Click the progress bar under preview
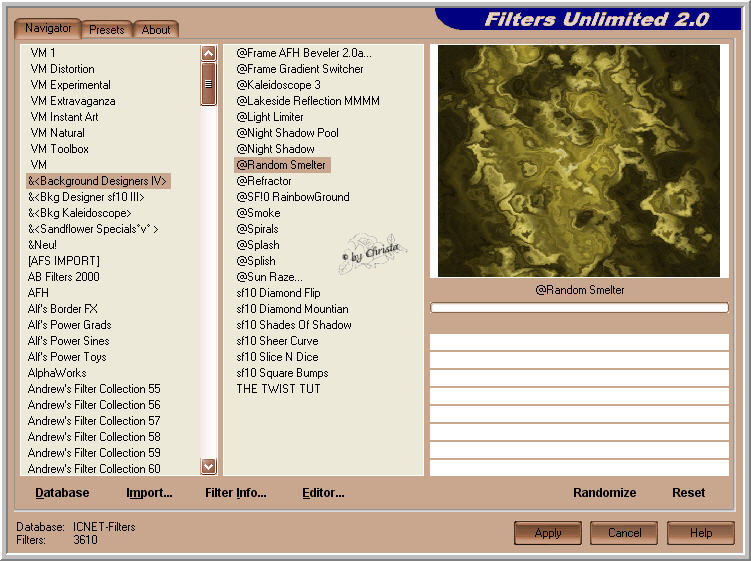This screenshot has width=751, height=561. [x=579, y=308]
